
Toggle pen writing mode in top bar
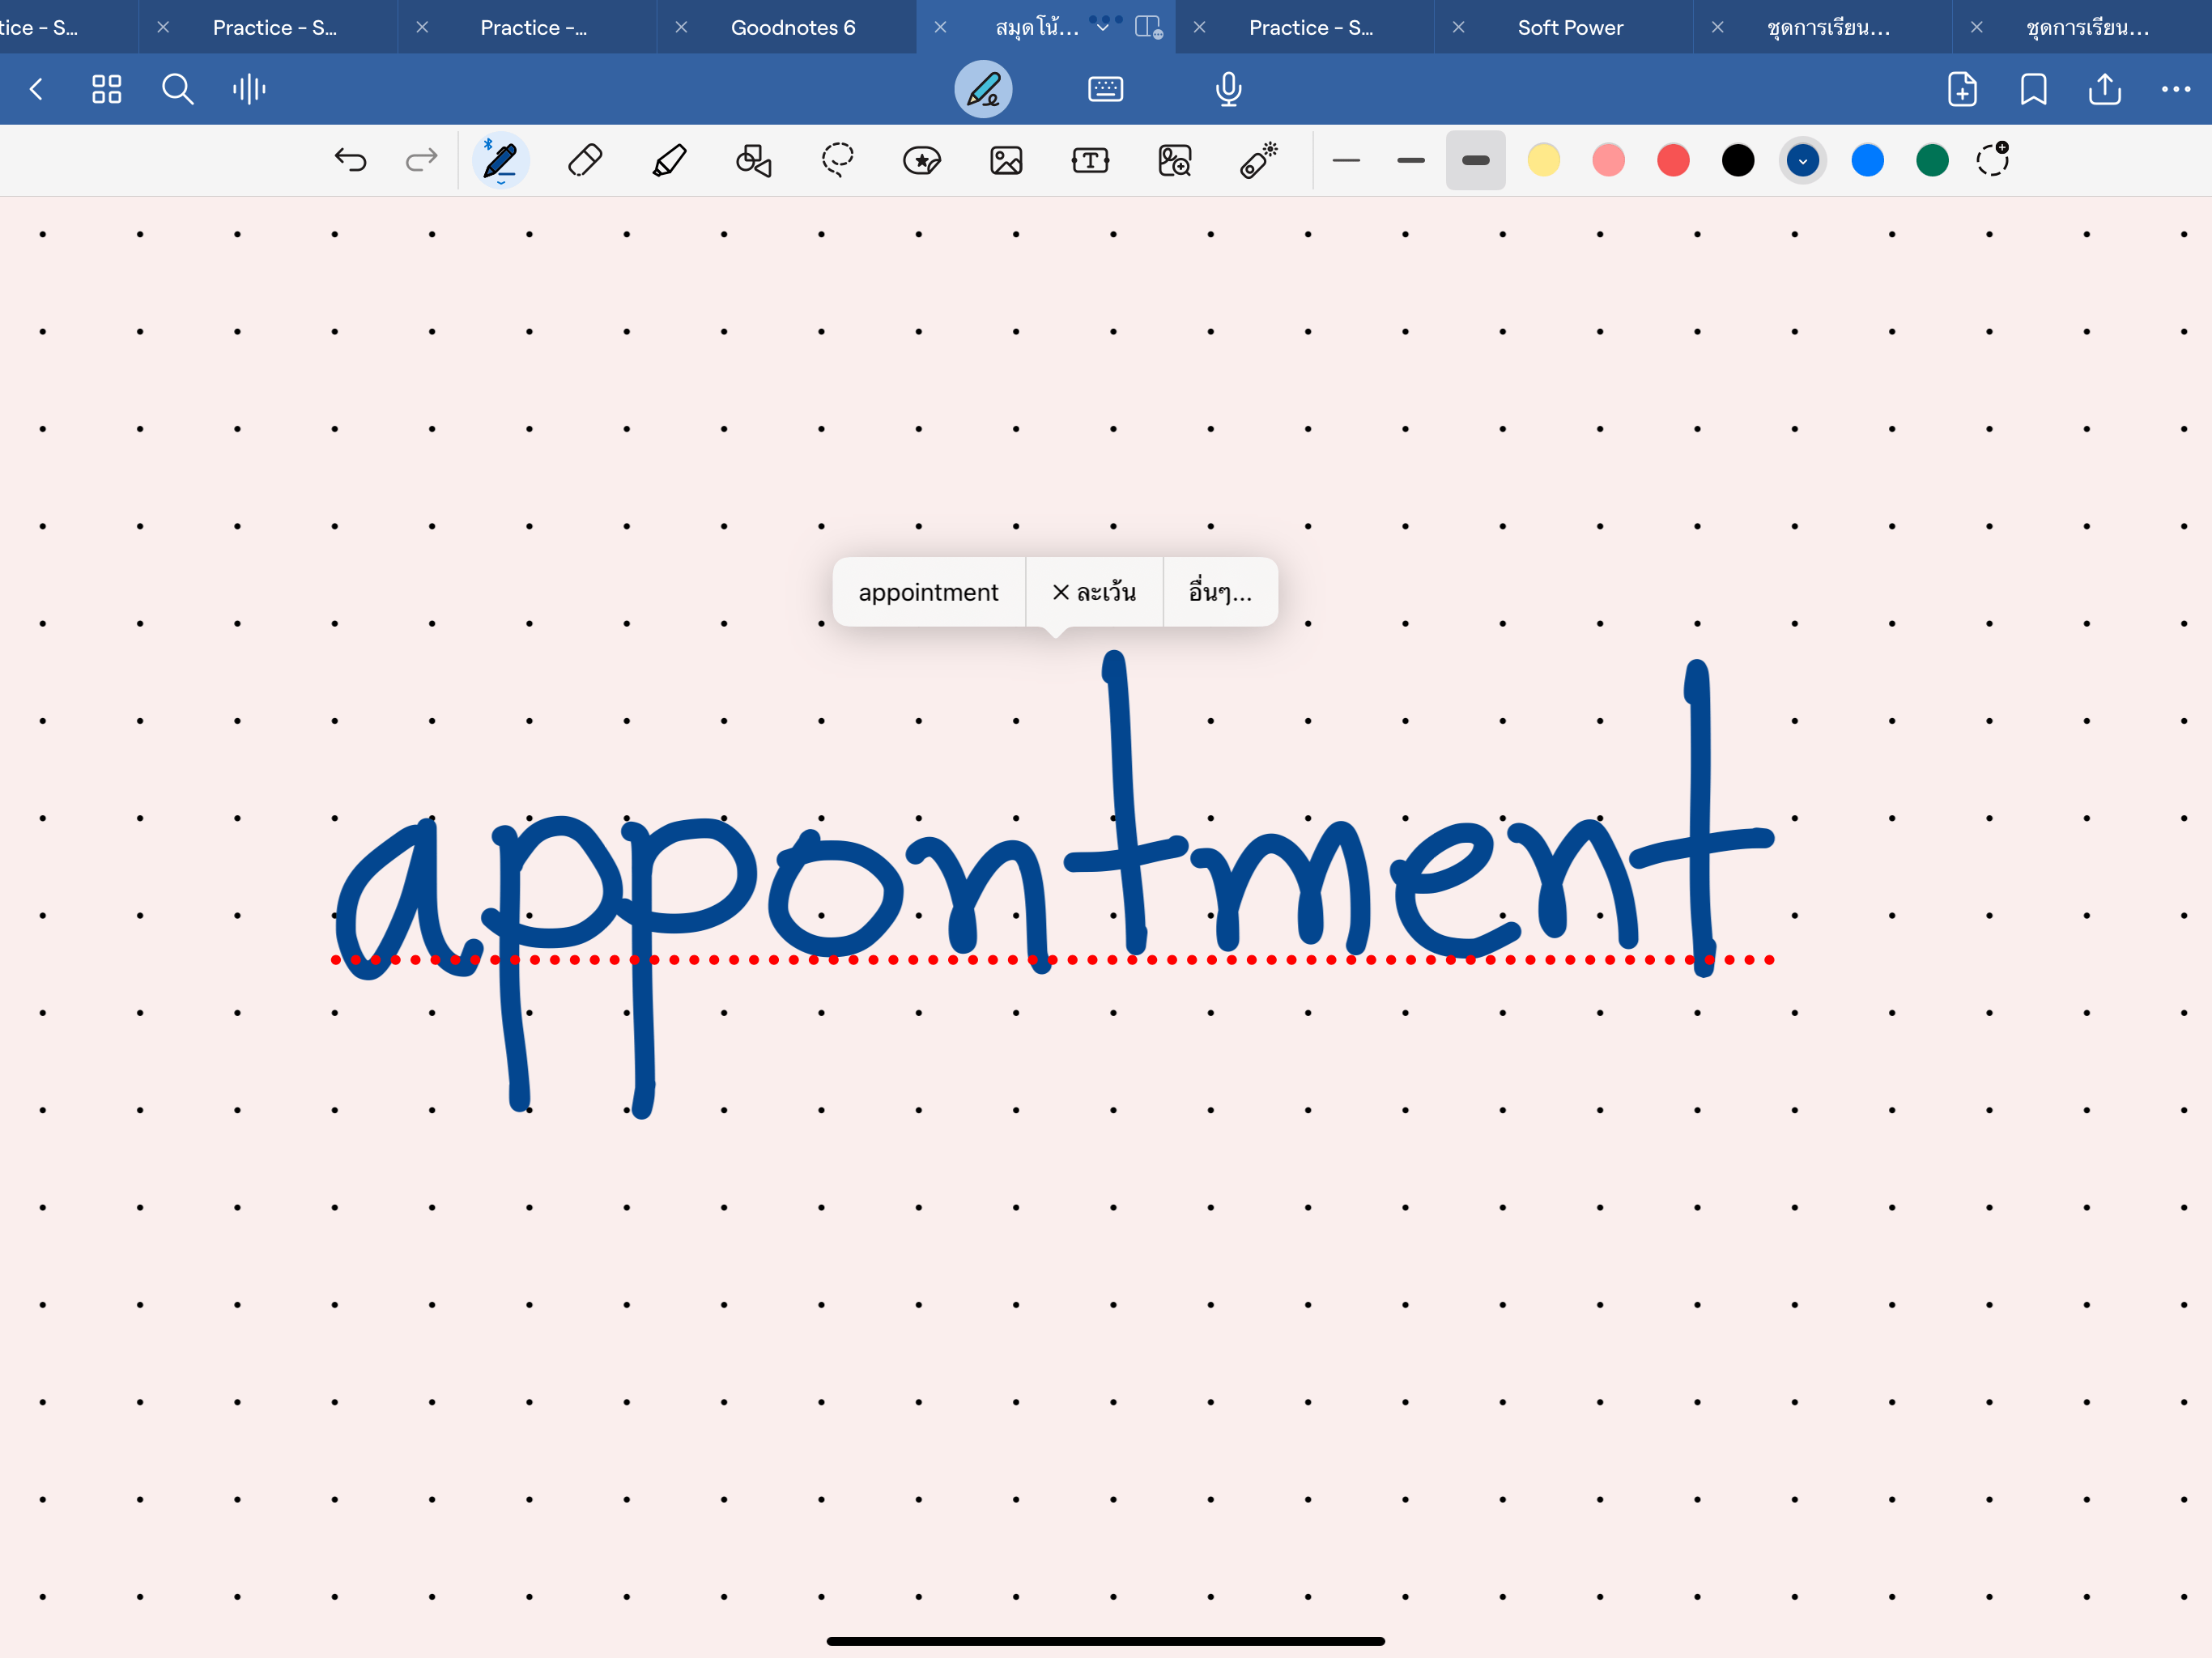click(x=983, y=89)
